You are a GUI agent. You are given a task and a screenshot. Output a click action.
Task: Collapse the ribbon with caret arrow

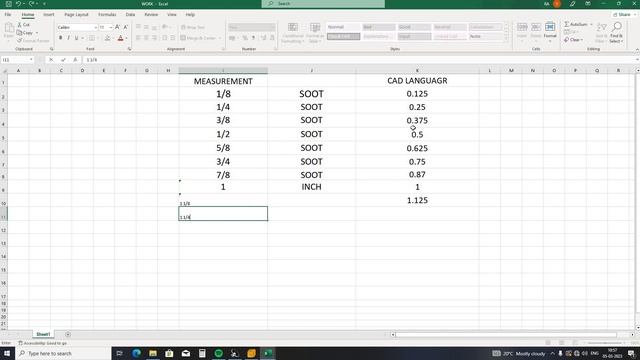(x=637, y=49)
